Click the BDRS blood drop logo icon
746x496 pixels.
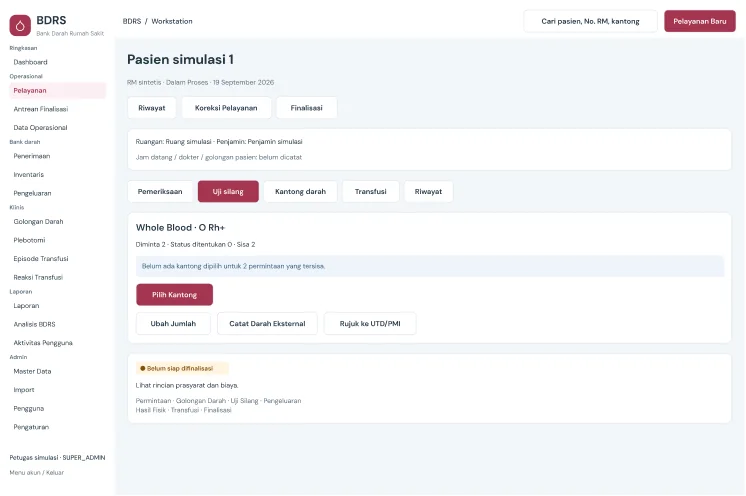click(20, 26)
